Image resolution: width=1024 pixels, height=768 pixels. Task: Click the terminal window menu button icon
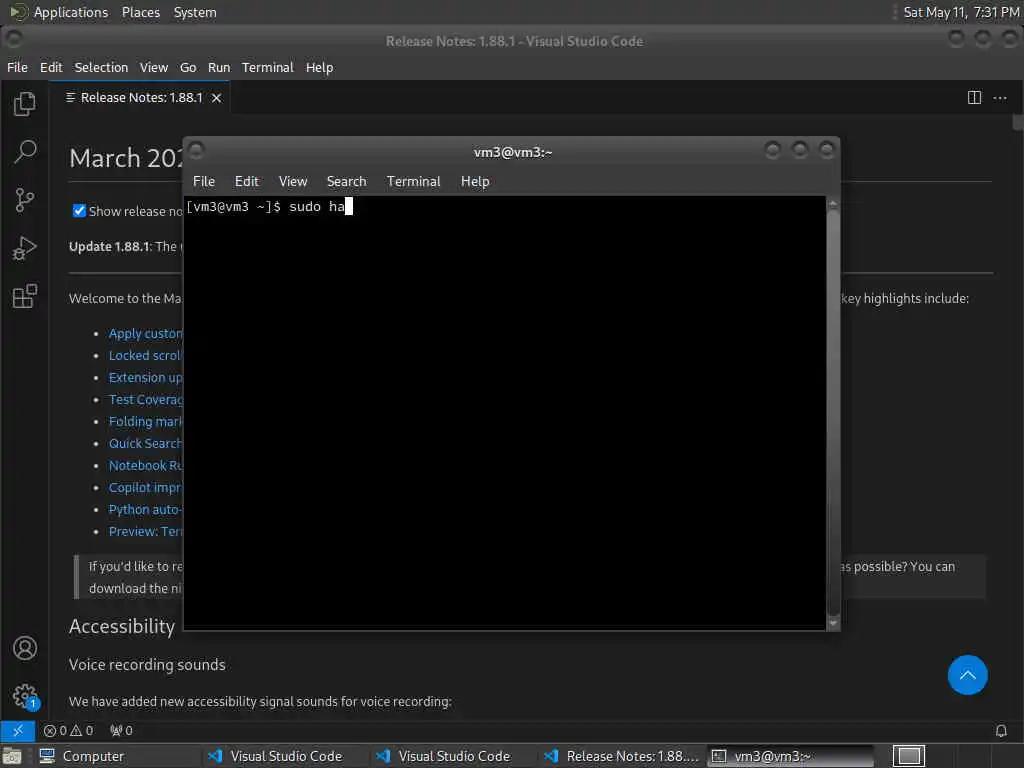196,152
